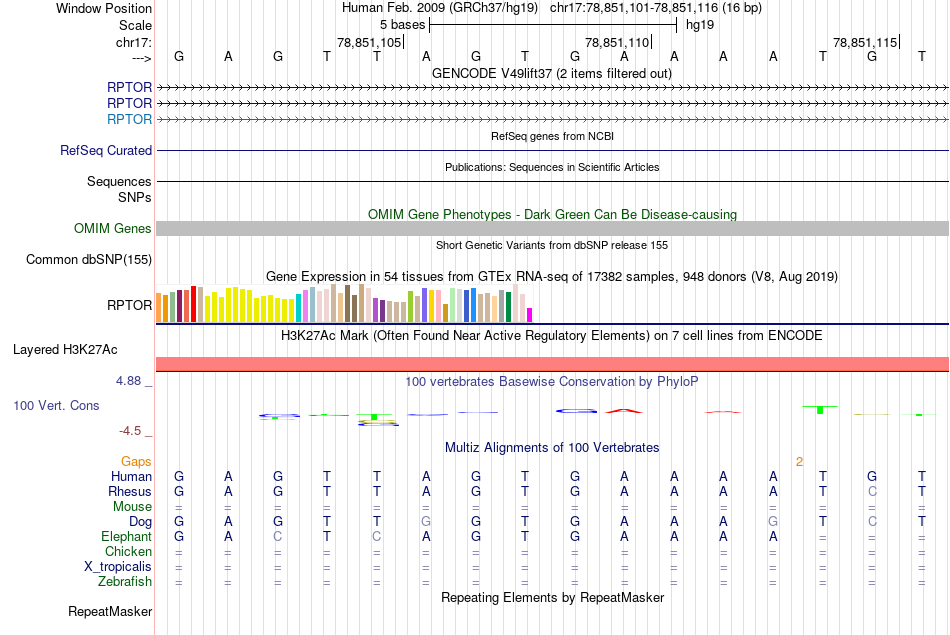Click position marker 78,851,105 on ruler

(x=370, y=42)
